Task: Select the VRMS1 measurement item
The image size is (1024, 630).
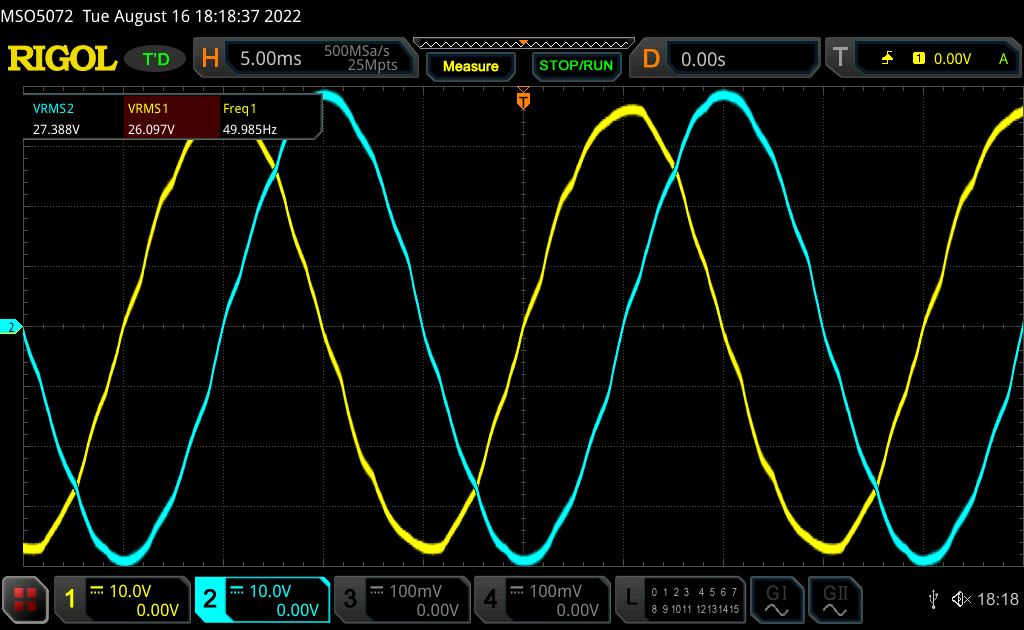Action: click(171, 117)
